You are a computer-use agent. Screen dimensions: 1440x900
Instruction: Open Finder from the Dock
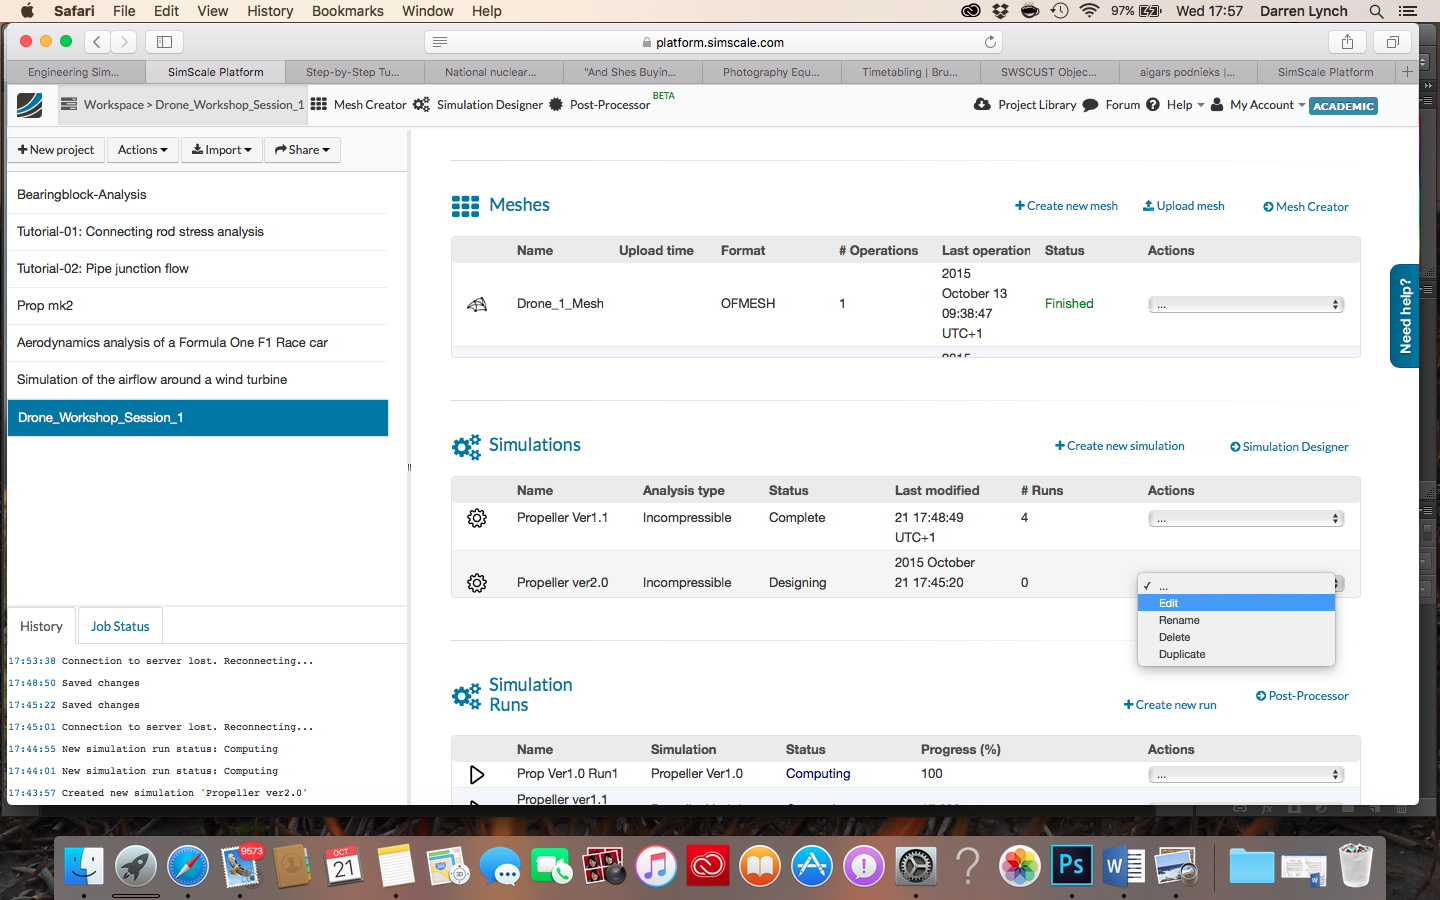84,866
